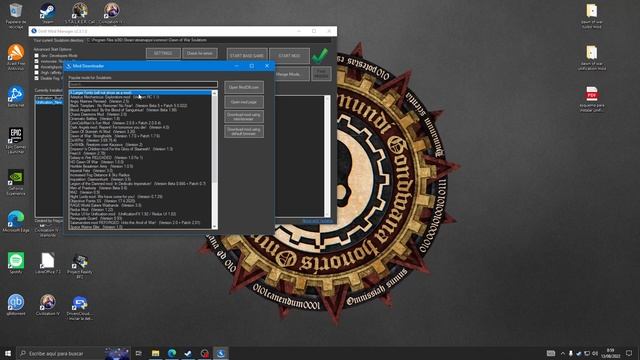Click the green checkmark status icon
Viewport: 640px width, 360px height.
pyautogui.click(x=320, y=56)
